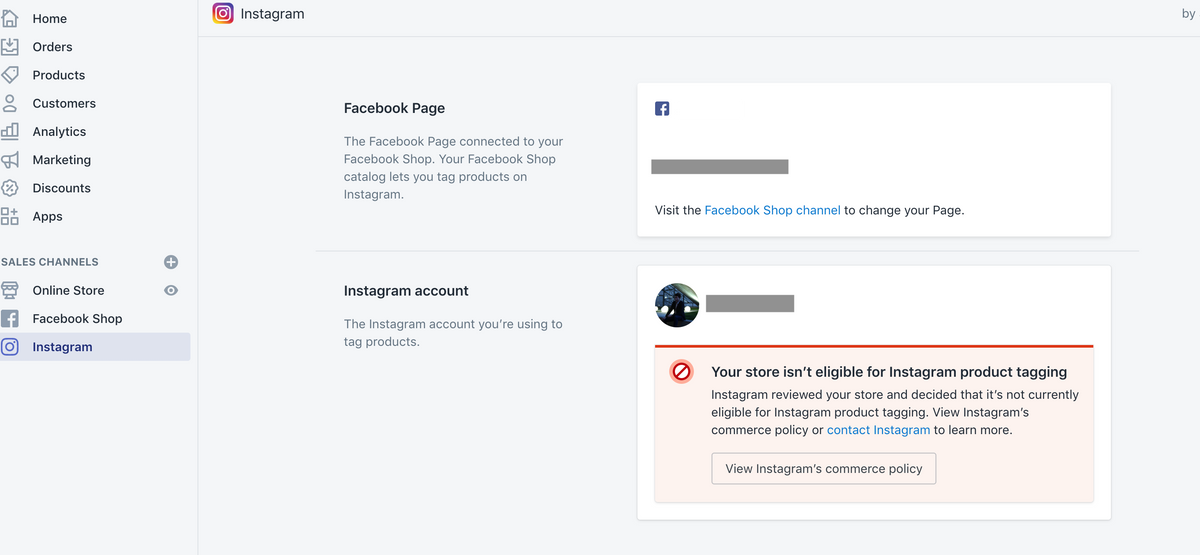This screenshot has width=1200, height=555.
Task: Add a sales channel with plus icon
Action: click(x=171, y=262)
